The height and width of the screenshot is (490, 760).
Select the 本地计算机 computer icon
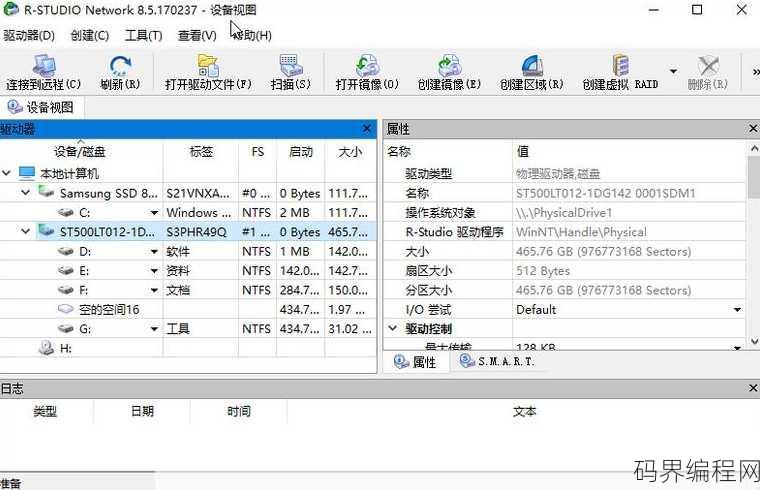click(x=27, y=173)
